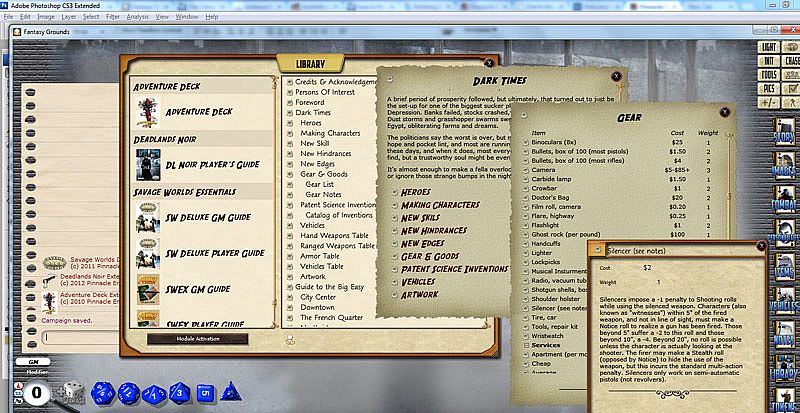Open the Notes sidebar button
Viewport: 800px width, 413px height.
pos(785,334)
